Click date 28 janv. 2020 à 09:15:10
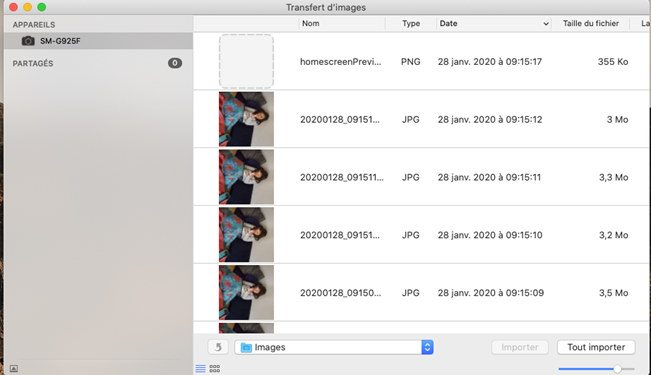 click(x=490, y=235)
